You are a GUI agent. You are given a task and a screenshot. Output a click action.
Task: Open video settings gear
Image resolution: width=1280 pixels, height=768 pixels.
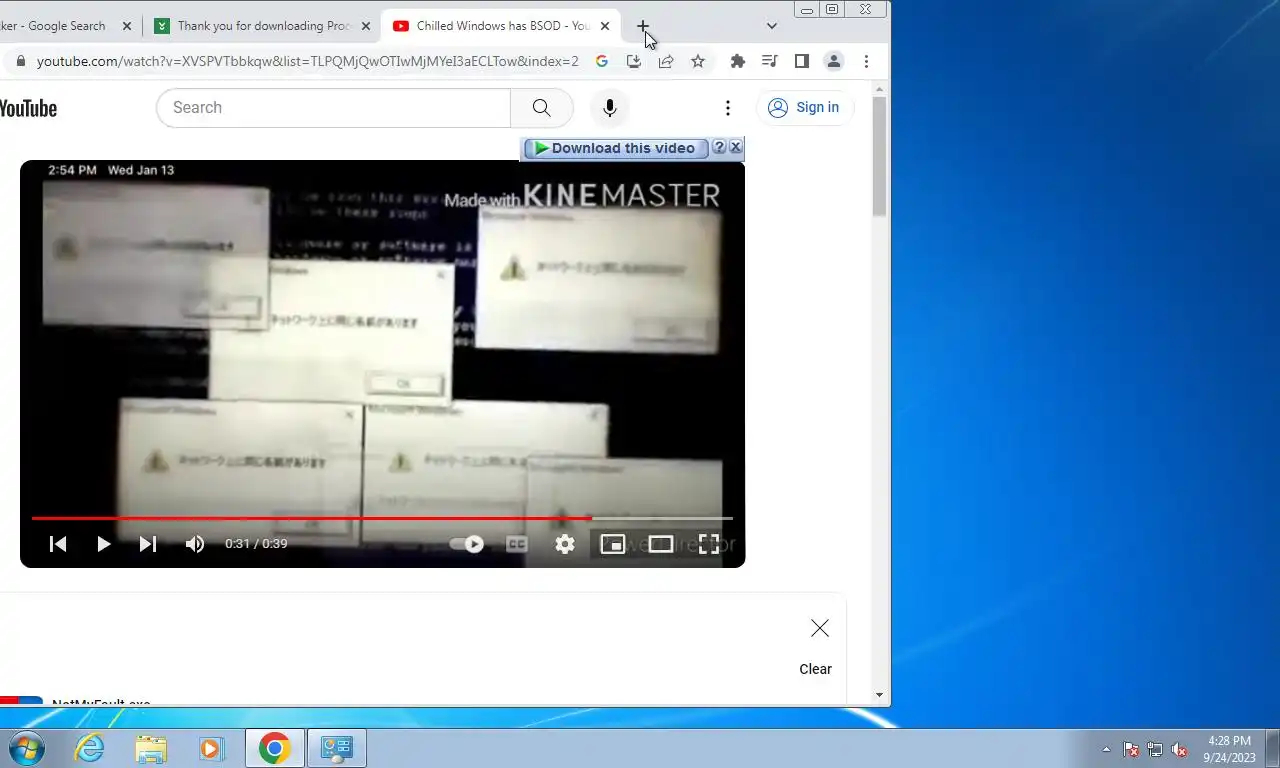565,544
